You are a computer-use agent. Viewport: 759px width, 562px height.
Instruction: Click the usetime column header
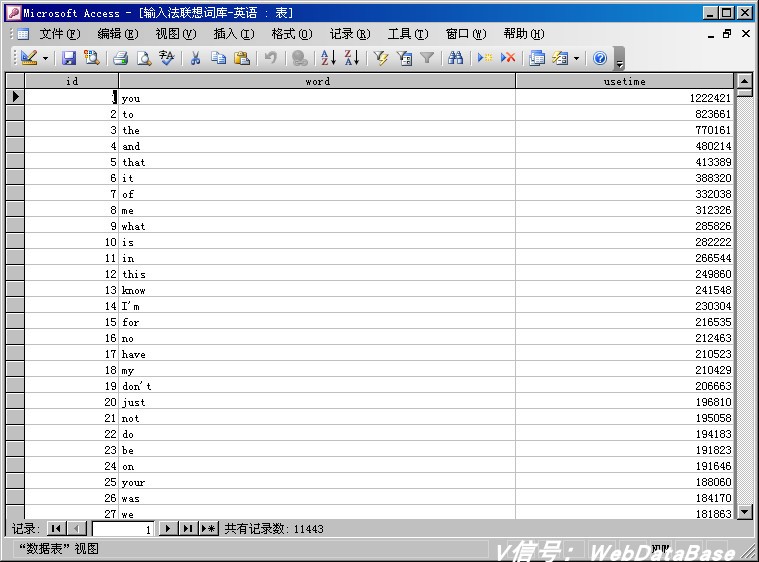pyautogui.click(x=624, y=81)
